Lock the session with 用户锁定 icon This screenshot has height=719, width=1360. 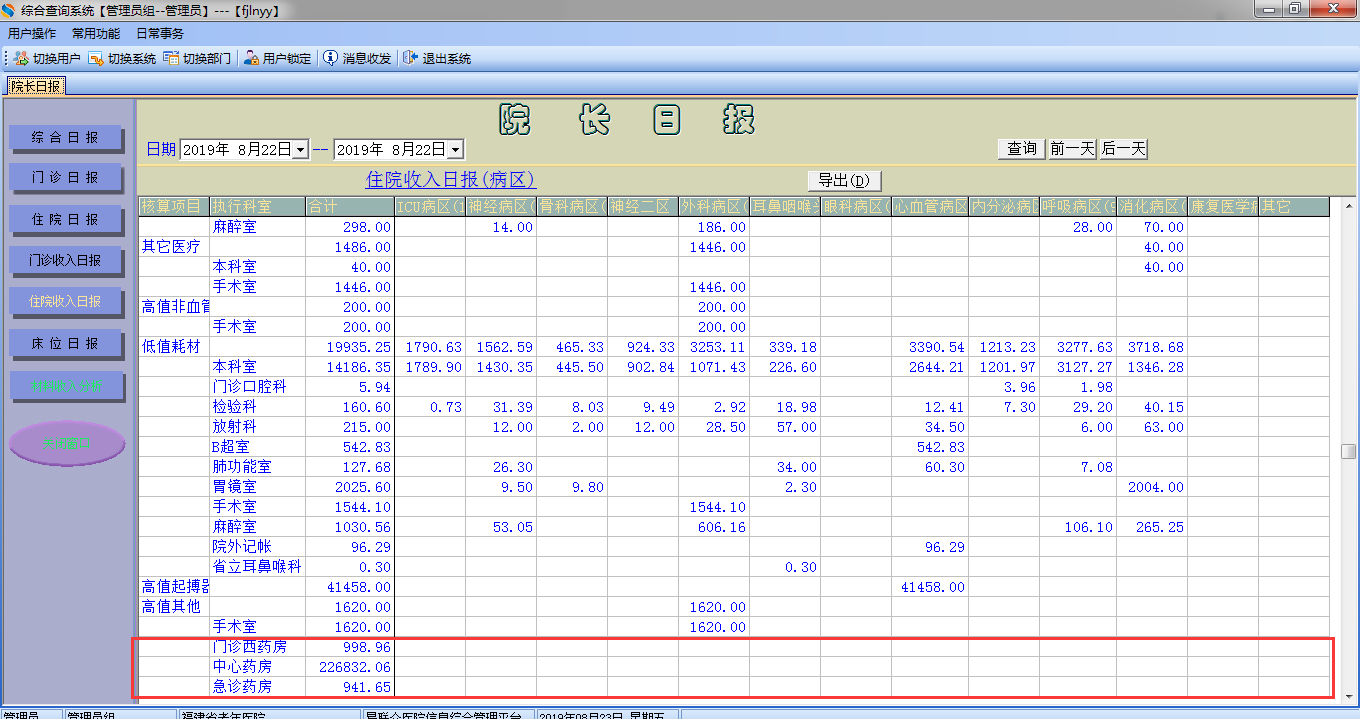(x=251, y=58)
